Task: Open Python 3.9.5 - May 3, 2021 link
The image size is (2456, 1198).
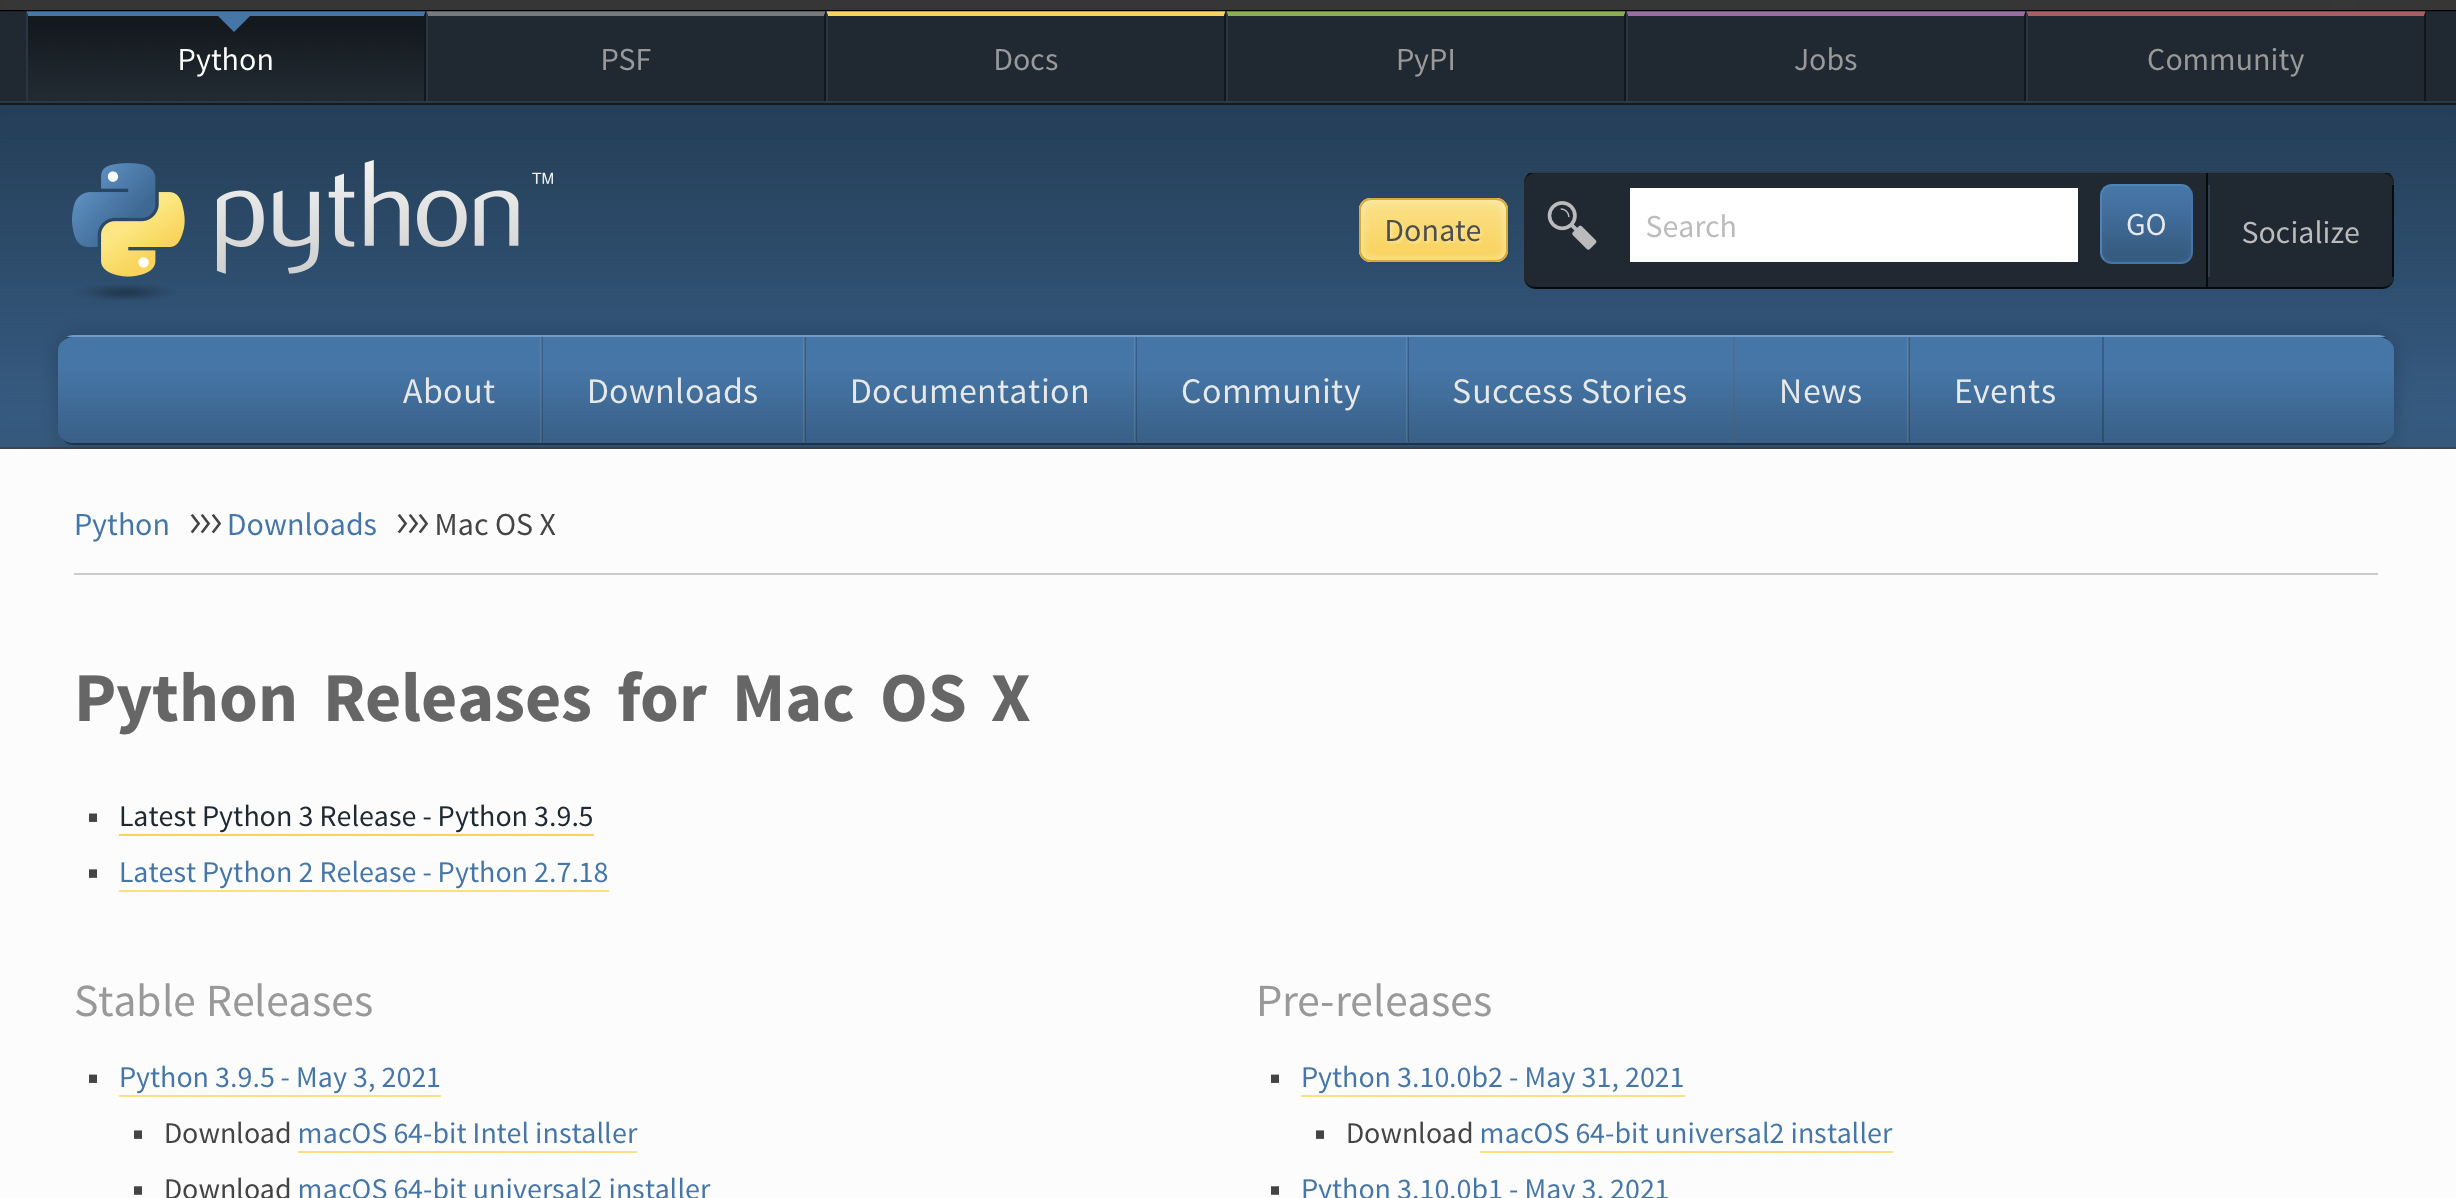Action: pos(280,1077)
